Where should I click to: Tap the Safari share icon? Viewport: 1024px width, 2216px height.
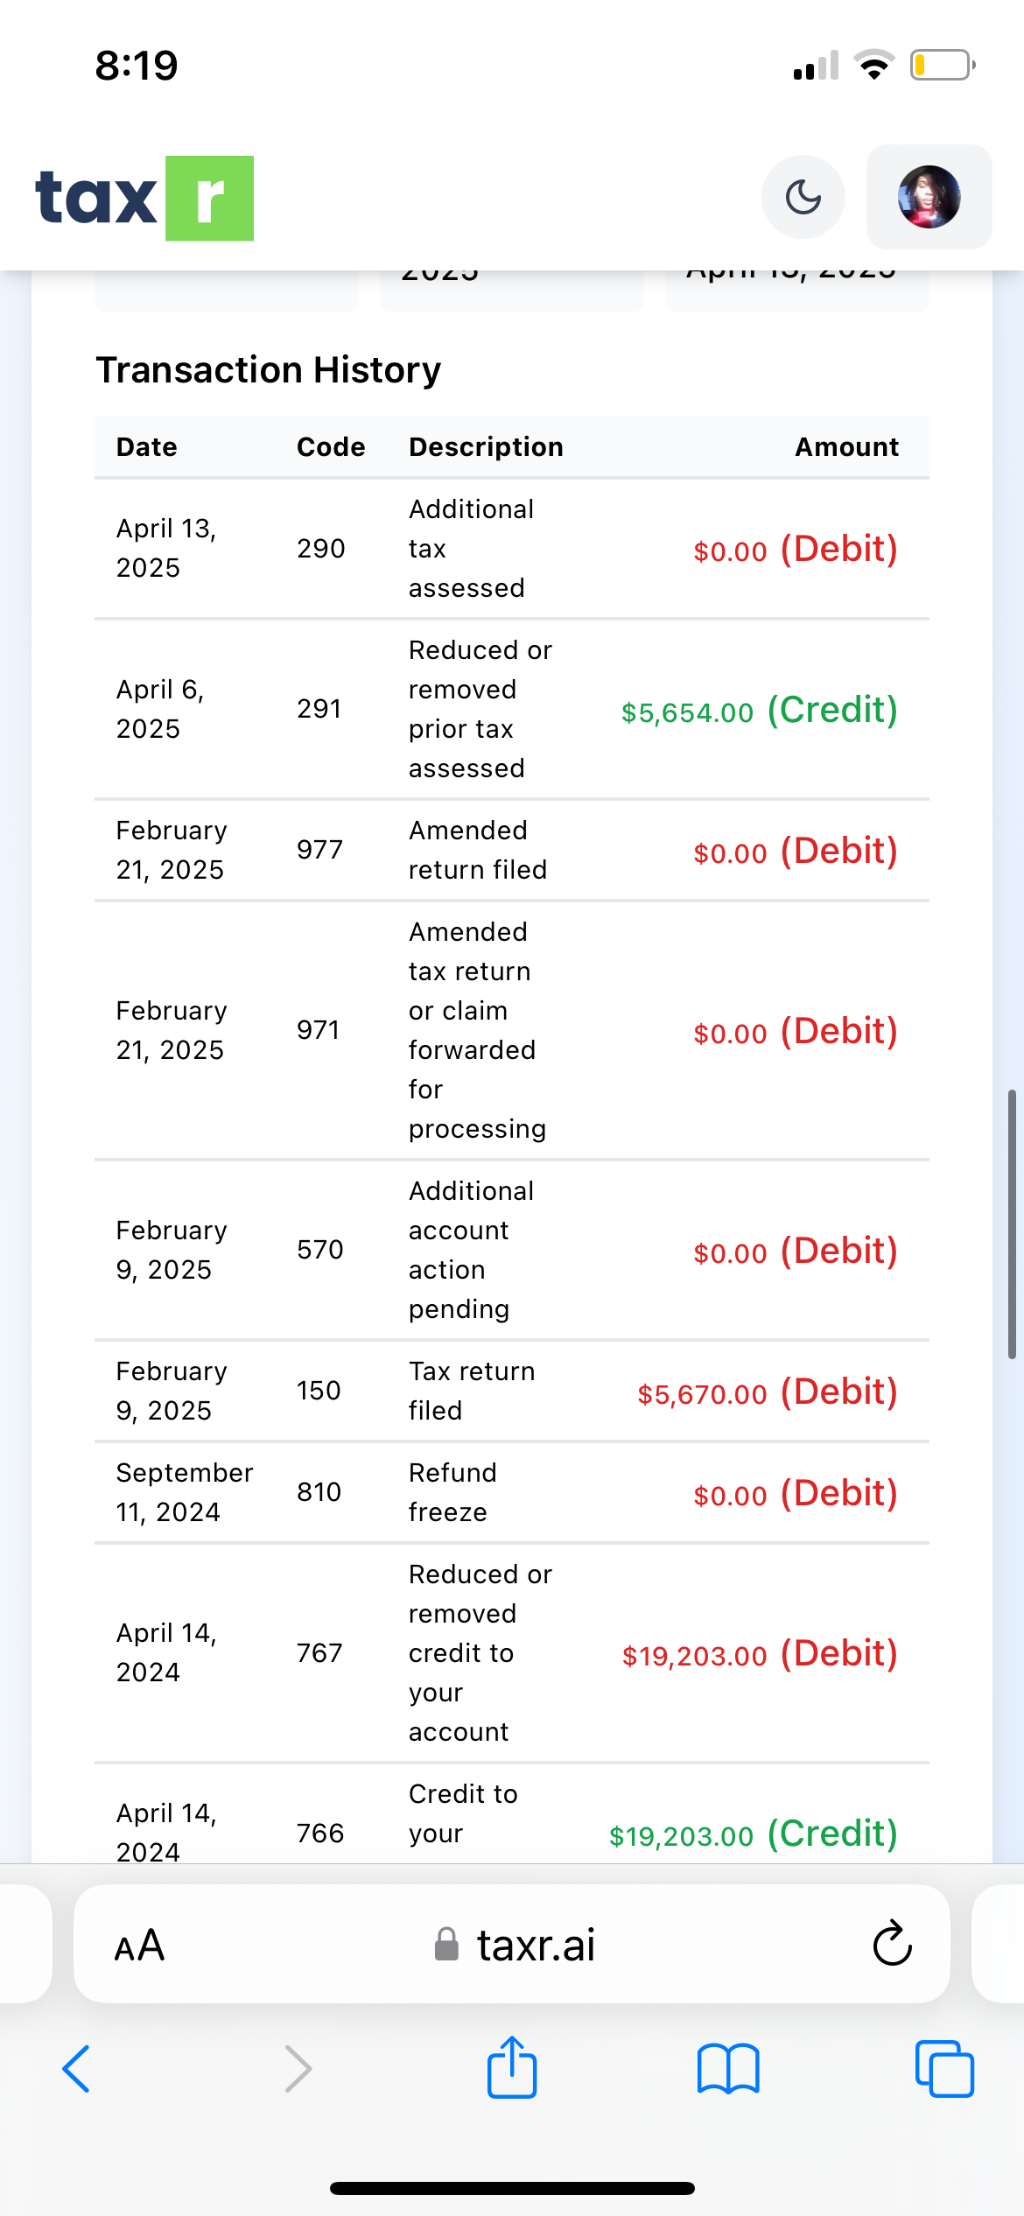click(512, 2067)
